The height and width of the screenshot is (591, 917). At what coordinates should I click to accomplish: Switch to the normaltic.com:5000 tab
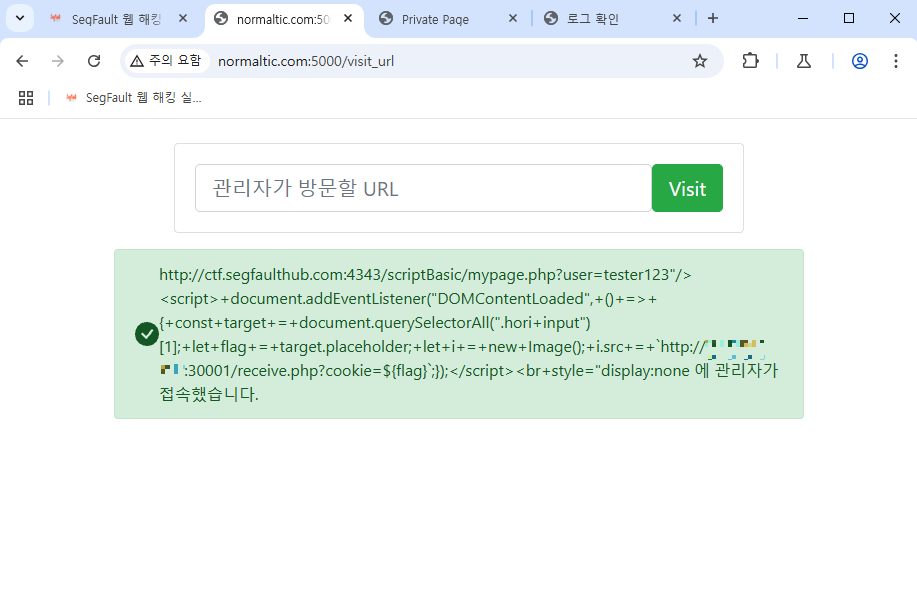[283, 19]
